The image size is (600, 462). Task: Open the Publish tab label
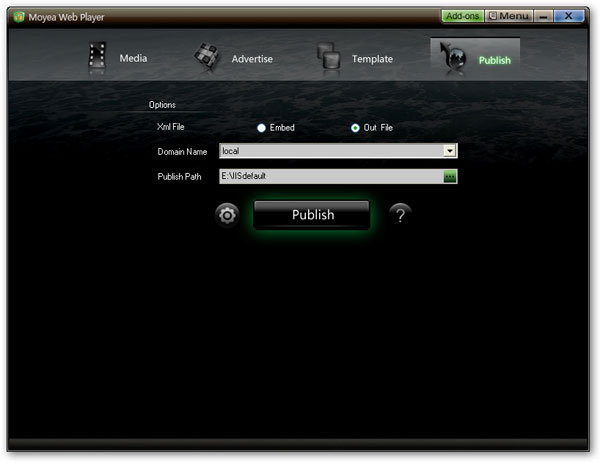coord(494,60)
